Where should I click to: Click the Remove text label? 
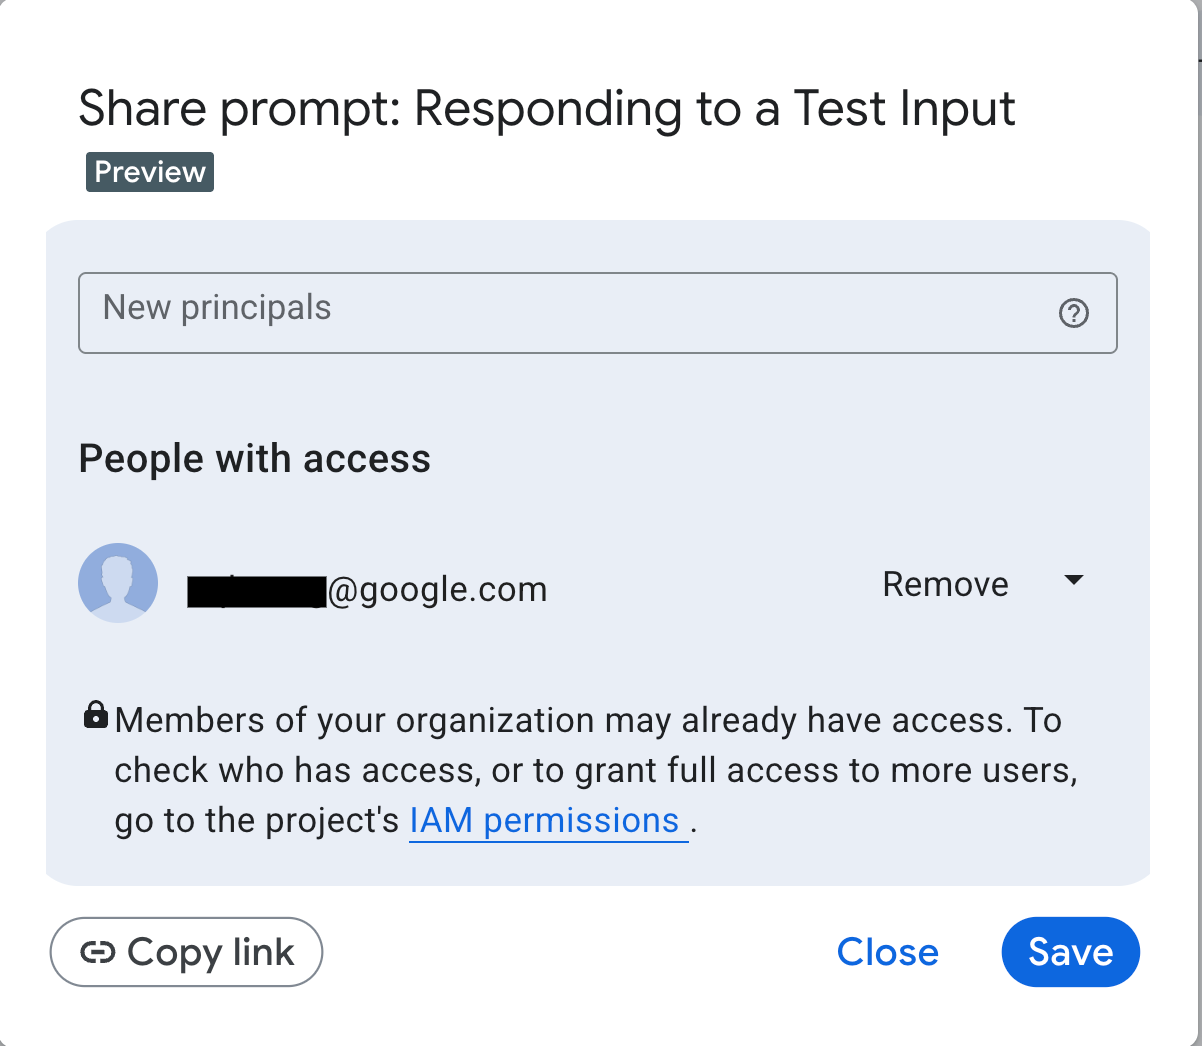tap(944, 583)
